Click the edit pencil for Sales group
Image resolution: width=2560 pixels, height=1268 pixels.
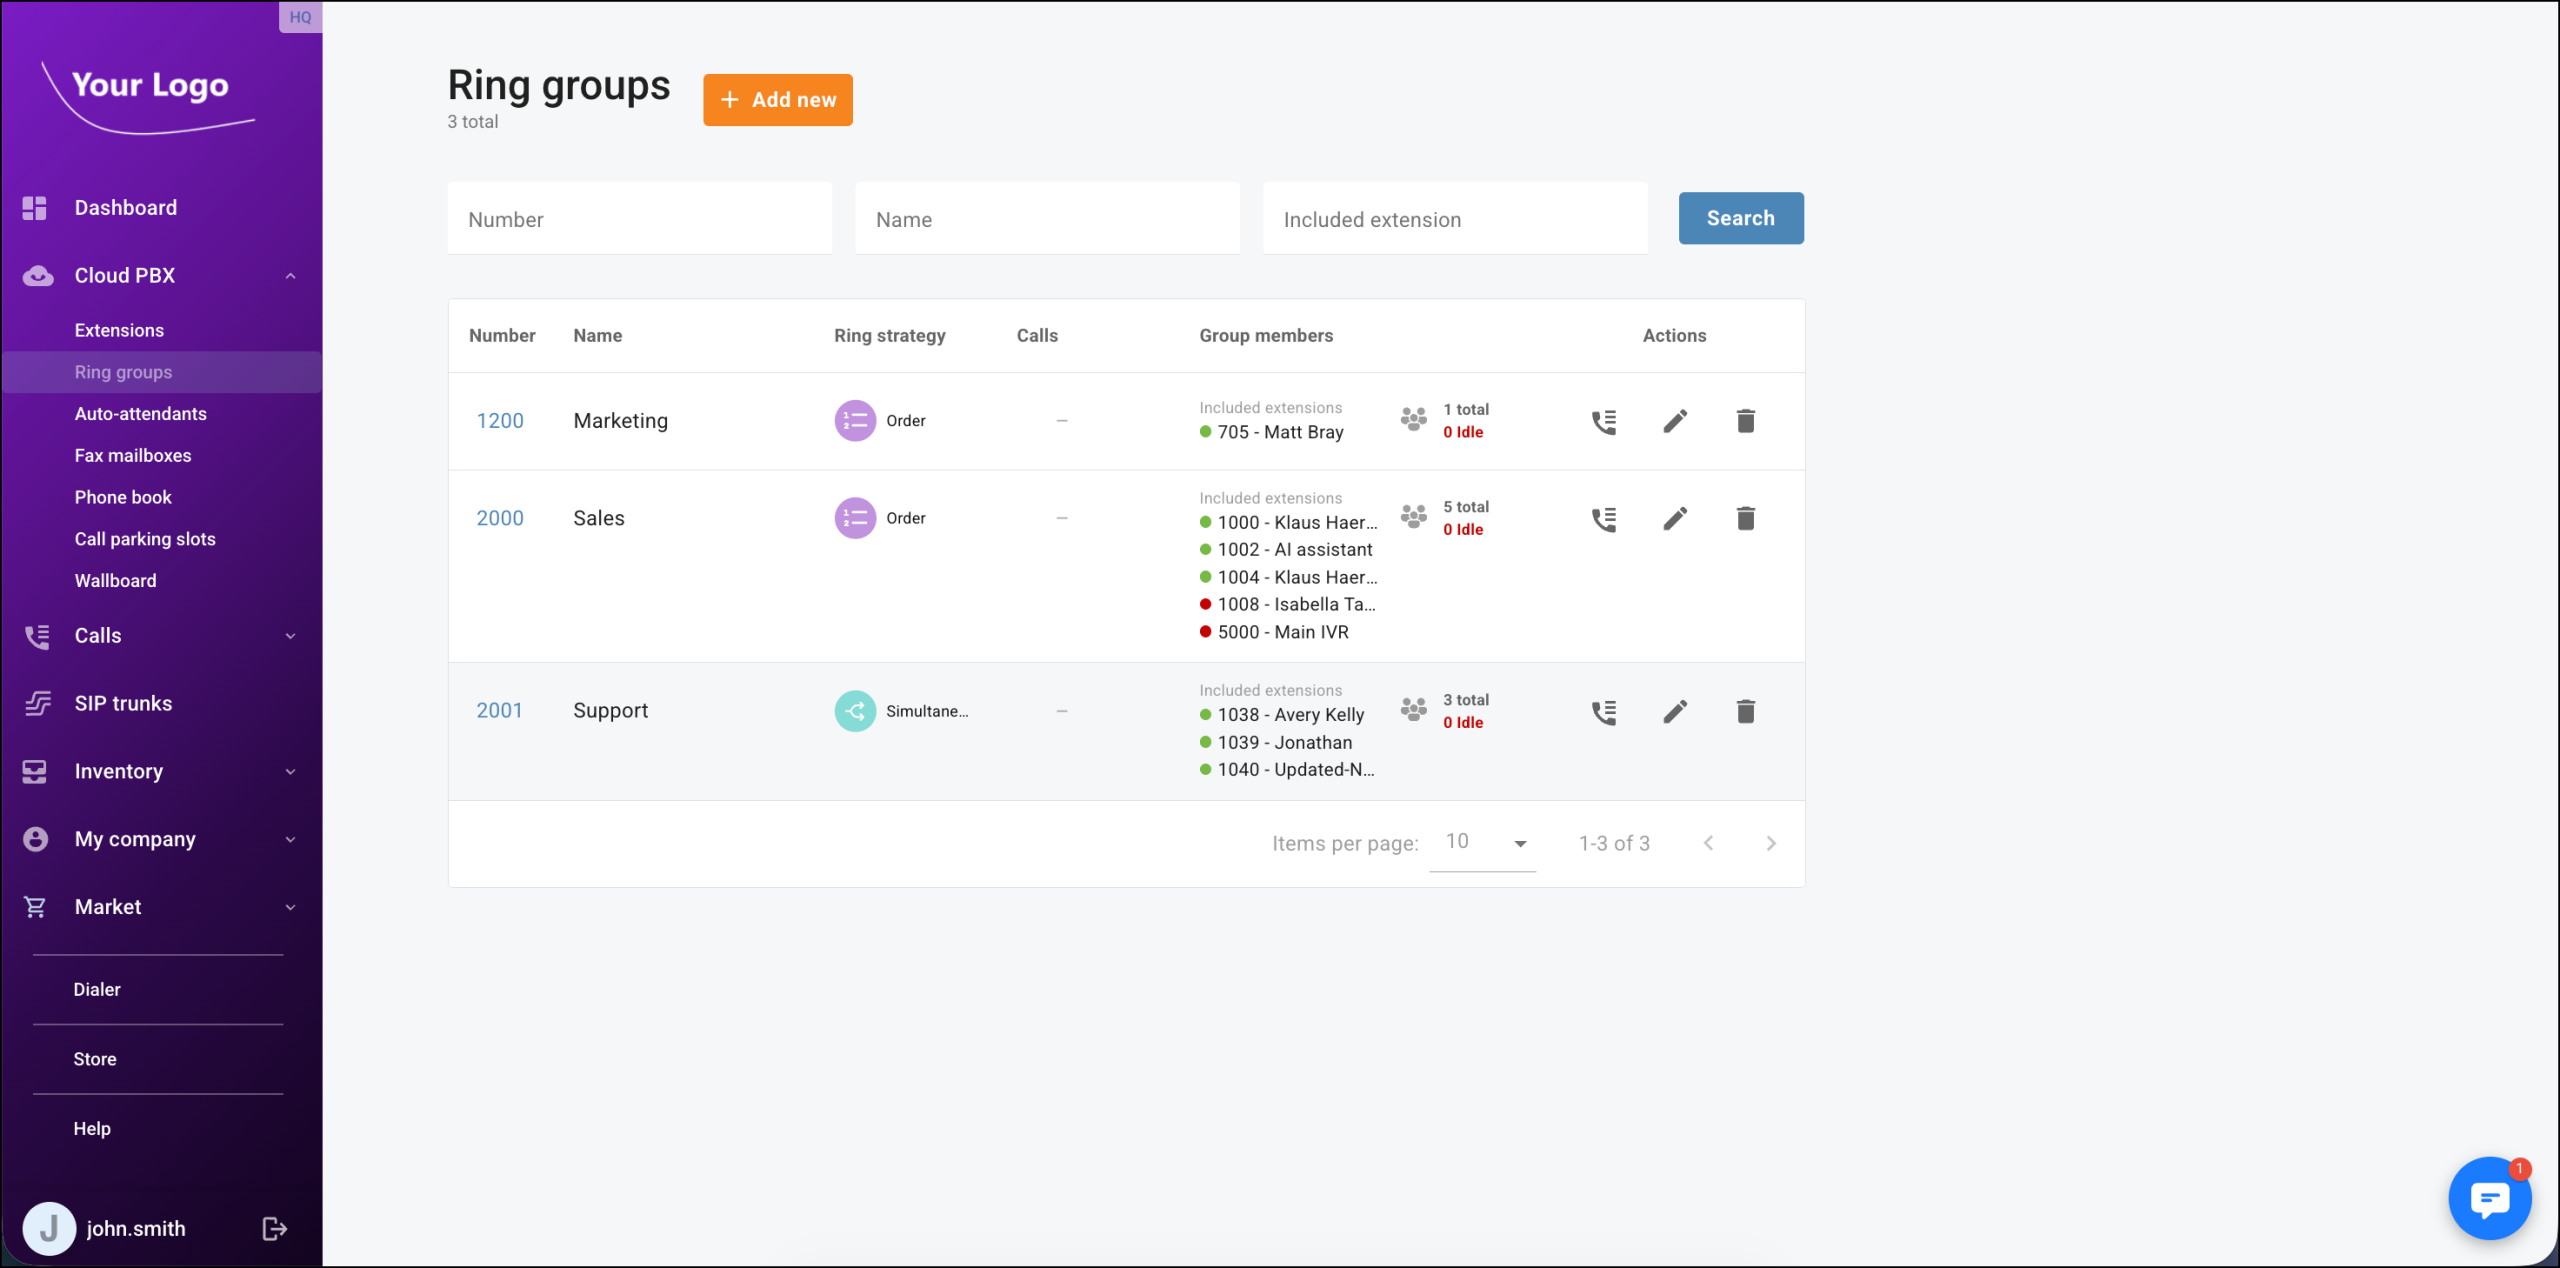tap(1675, 518)
